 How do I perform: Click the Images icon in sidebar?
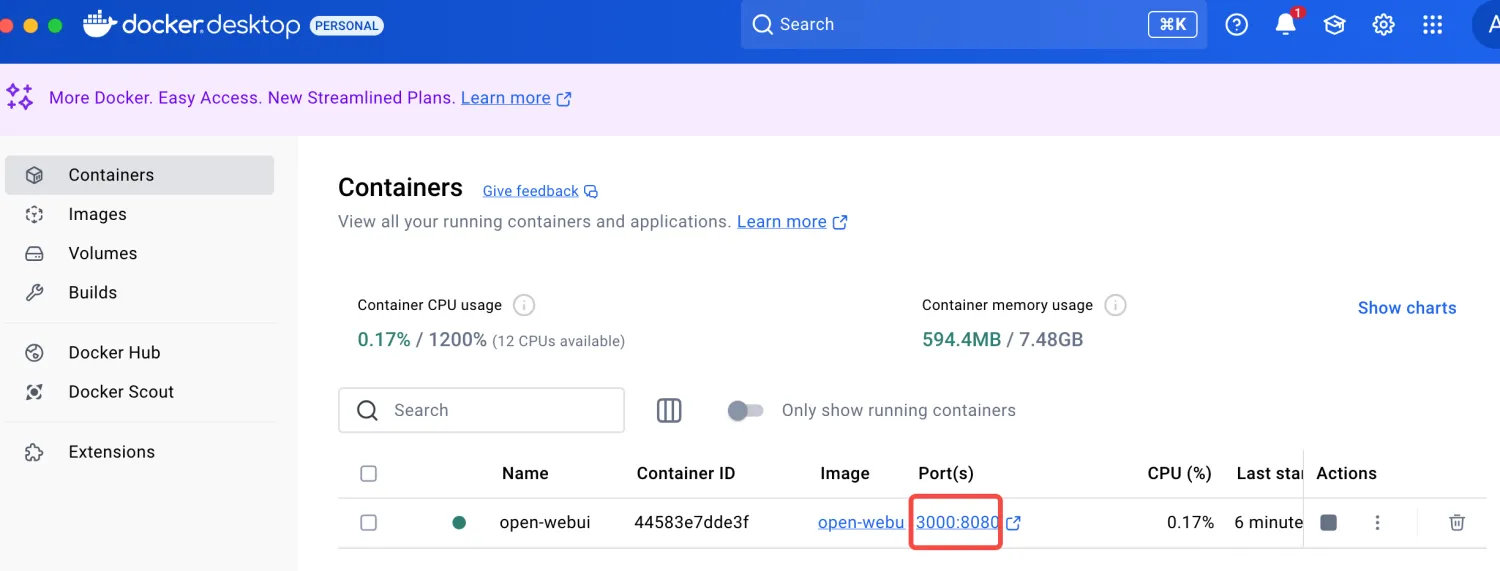[34, 214]
